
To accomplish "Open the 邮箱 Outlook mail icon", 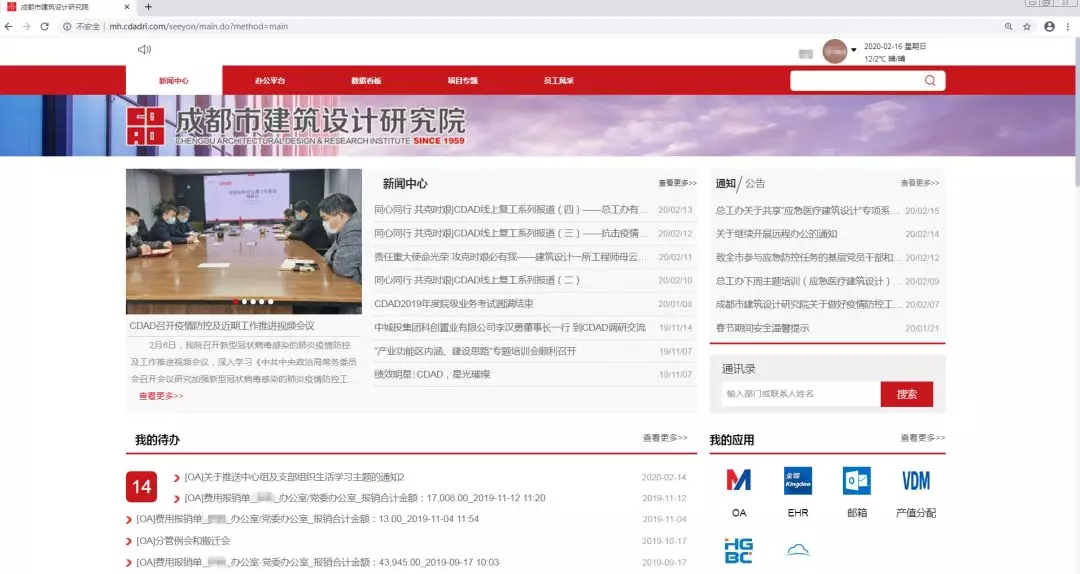I will [x=856, y=481].
